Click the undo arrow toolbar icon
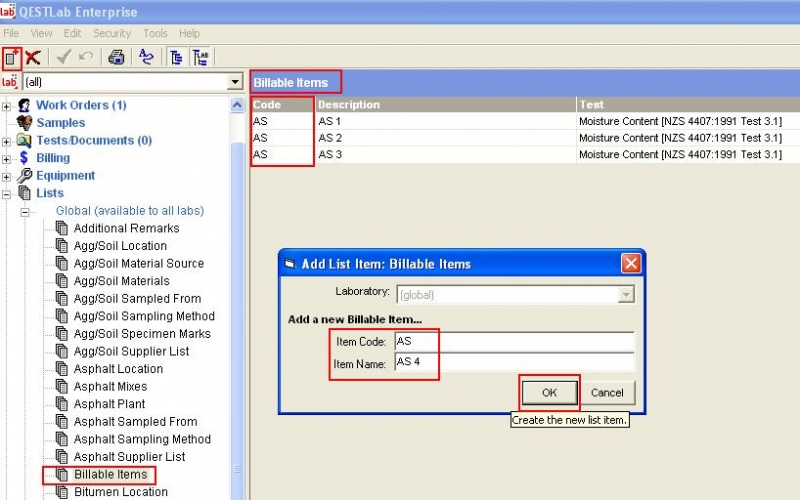The width and height of the screenshot is (800, 500). coord(86,57)
